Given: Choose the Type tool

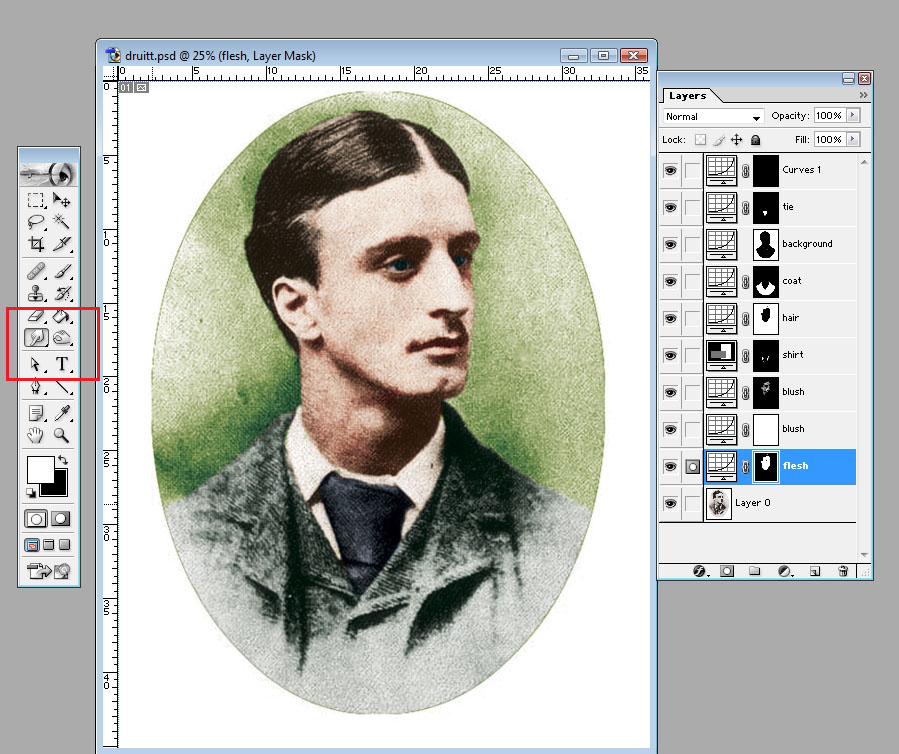Looking at the screenshot, I should (x=62, y=364).
